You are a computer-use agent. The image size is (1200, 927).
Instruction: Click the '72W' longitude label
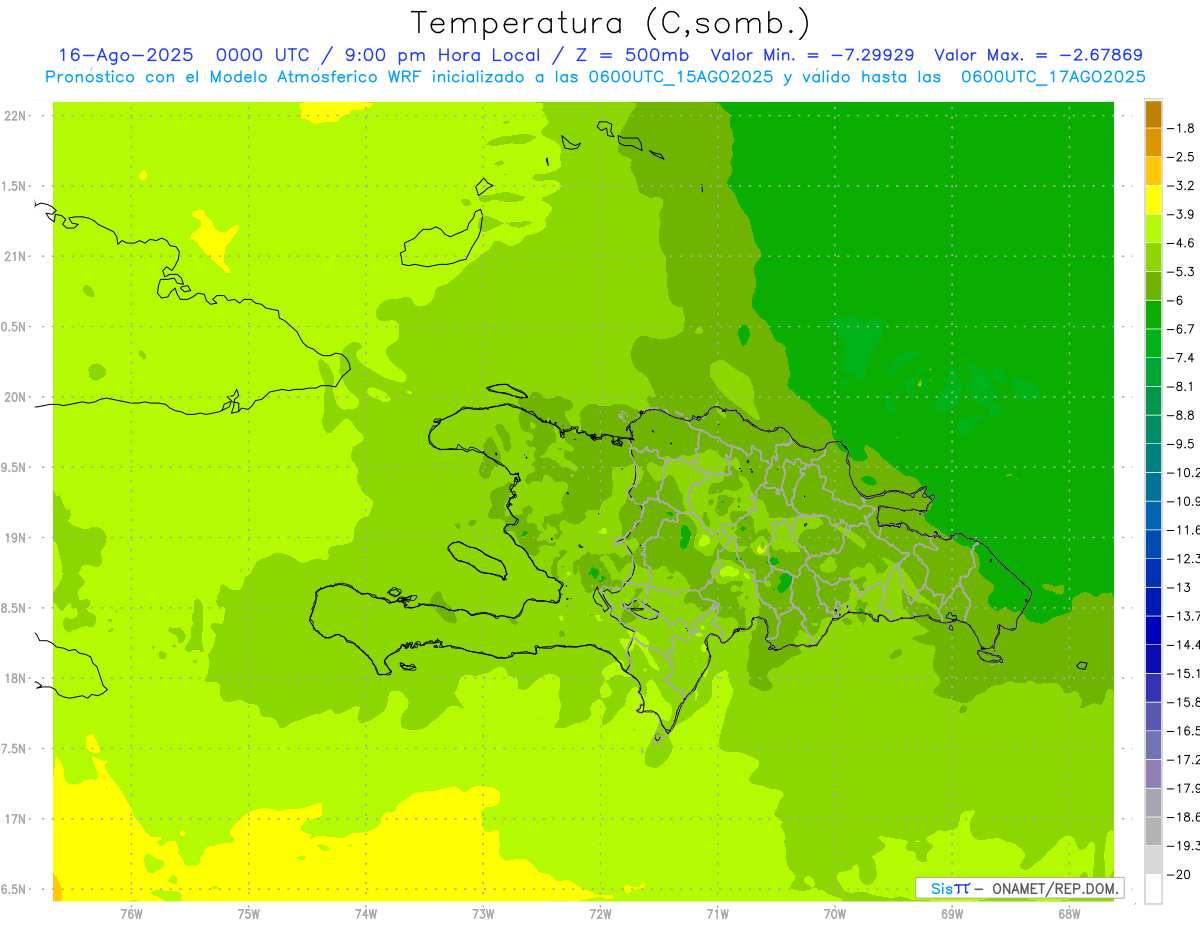click(x=600, y=914)
